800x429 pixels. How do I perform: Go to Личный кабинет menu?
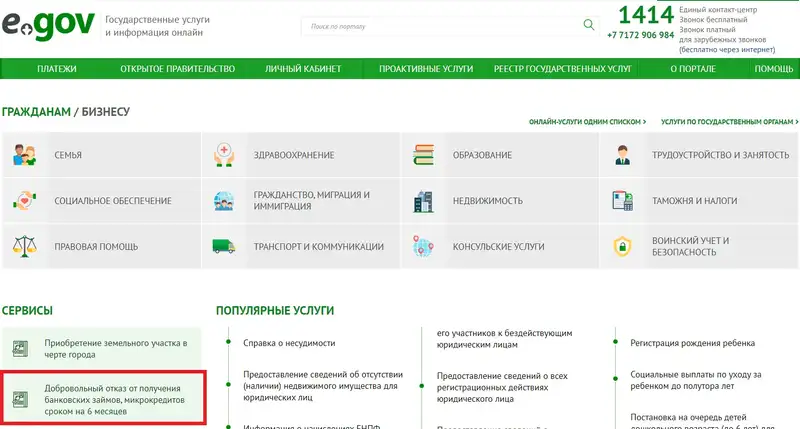coord(303,69)
